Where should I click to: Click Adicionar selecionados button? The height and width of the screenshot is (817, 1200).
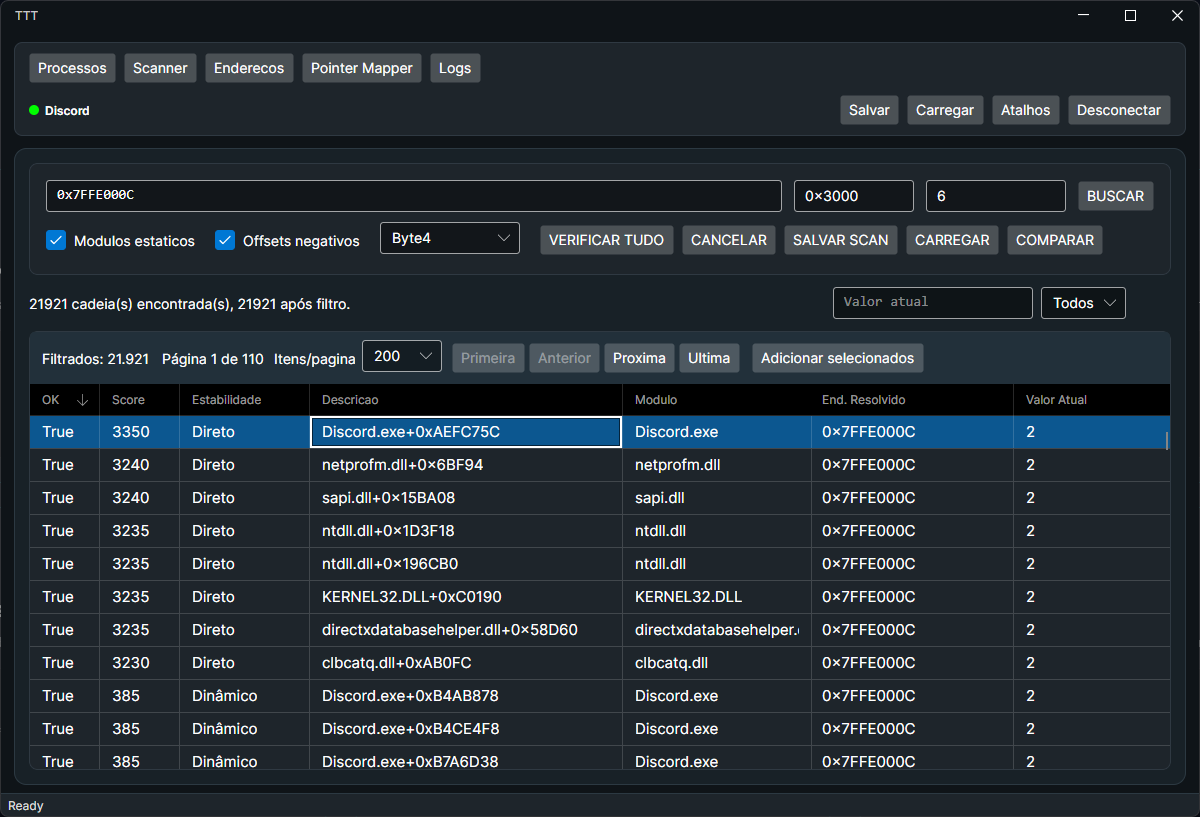837,358
